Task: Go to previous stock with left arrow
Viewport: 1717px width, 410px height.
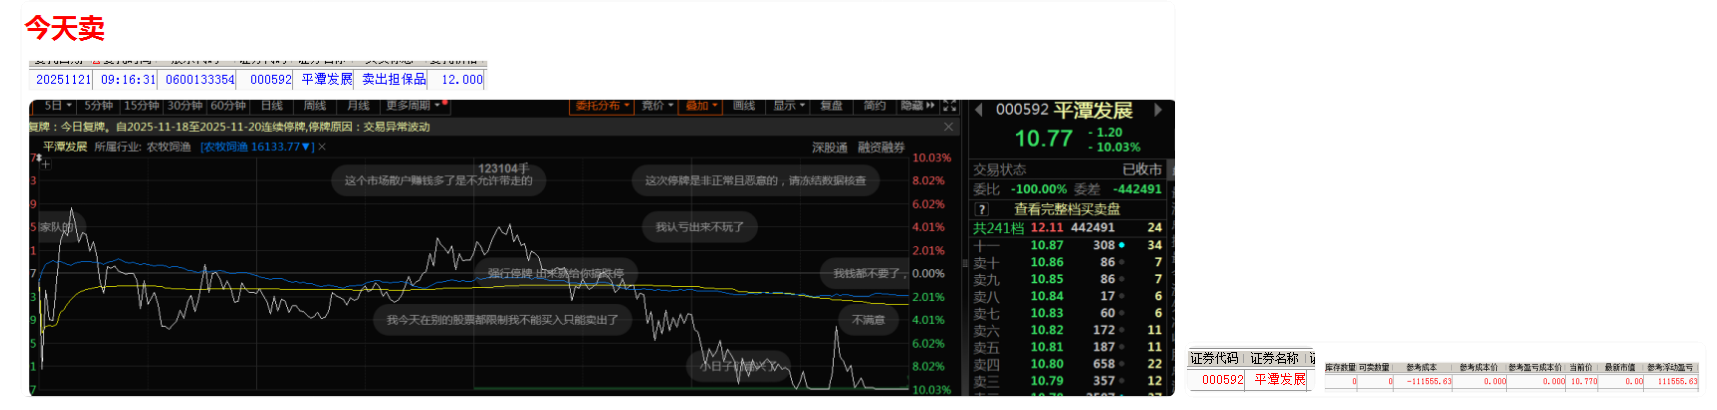Action: coord(979,110)
